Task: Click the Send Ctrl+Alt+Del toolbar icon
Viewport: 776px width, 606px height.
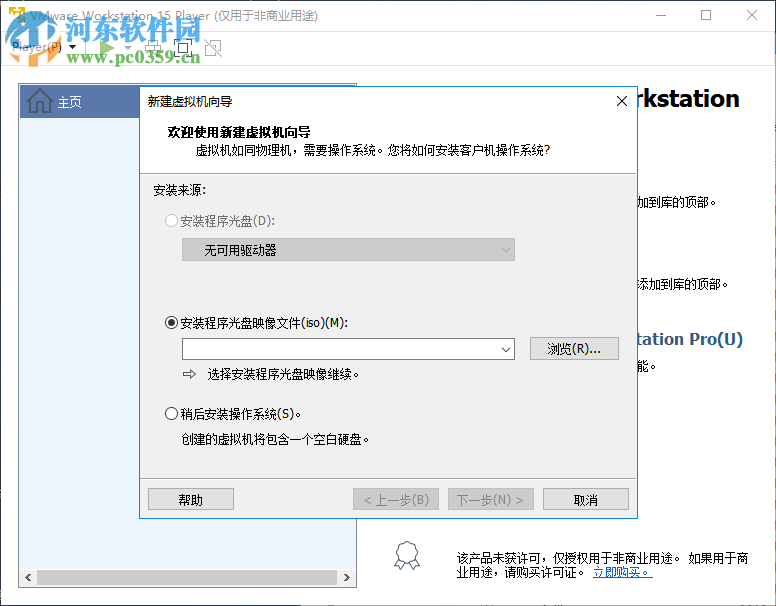Action: [153, 48]
